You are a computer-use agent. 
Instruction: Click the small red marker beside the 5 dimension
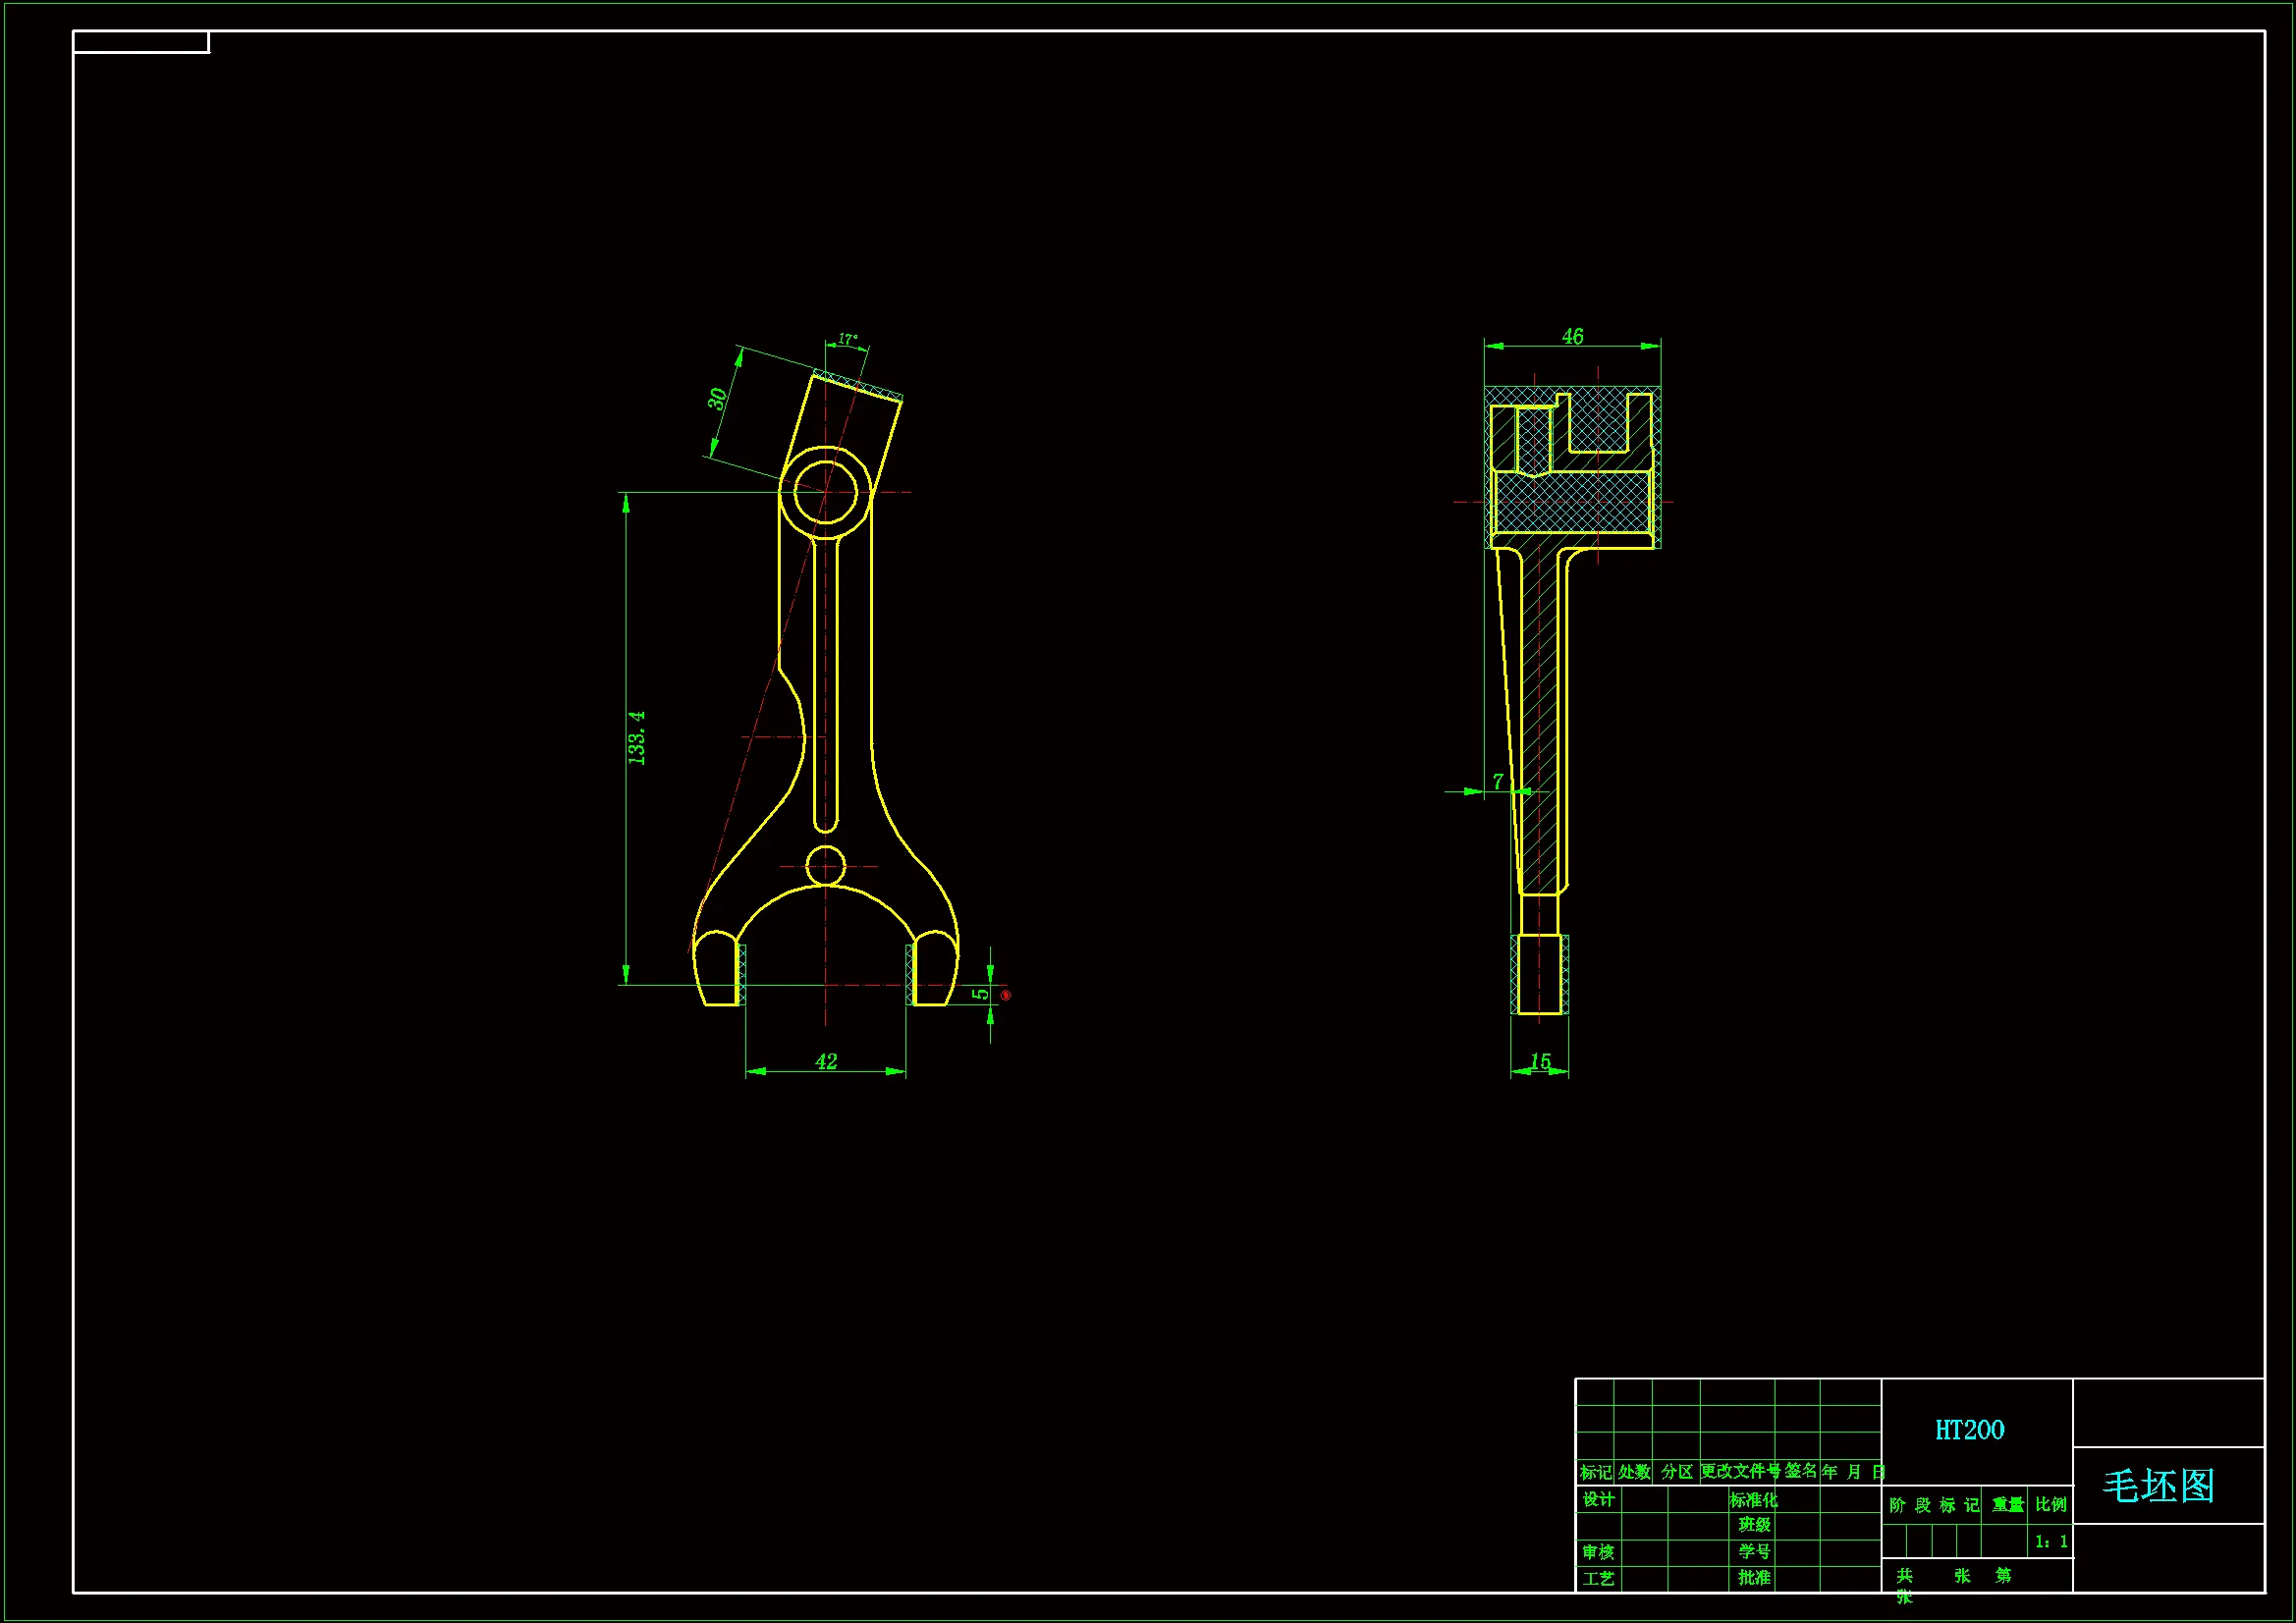1006,995
